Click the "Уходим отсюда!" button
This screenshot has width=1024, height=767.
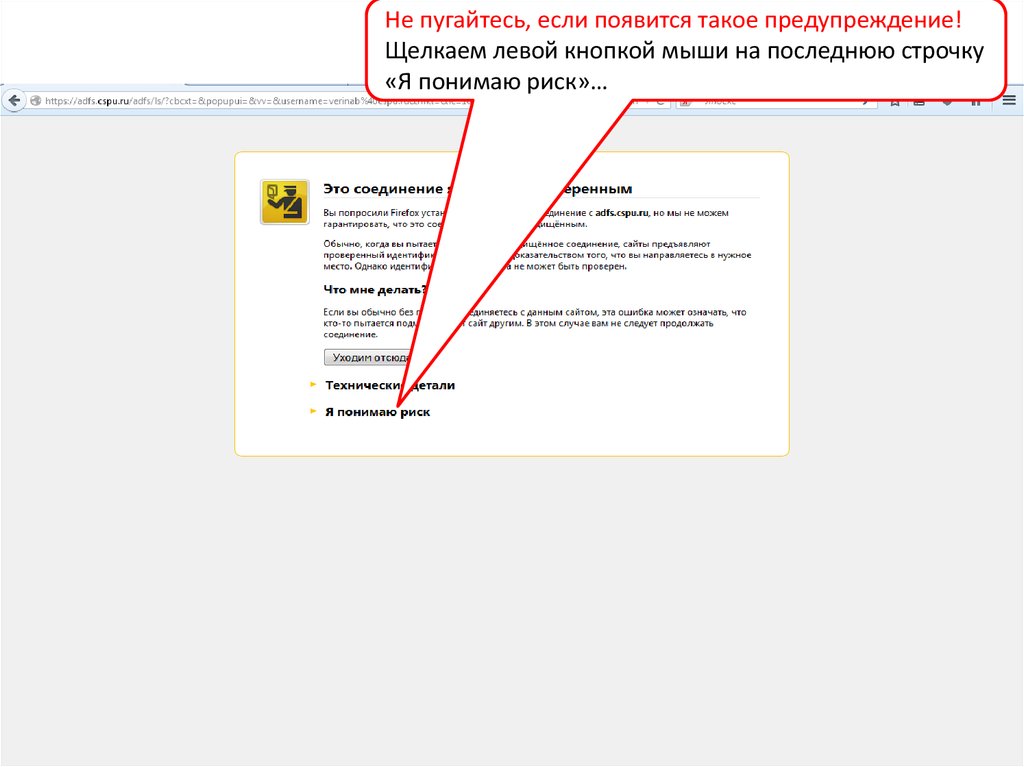point(370,357)
